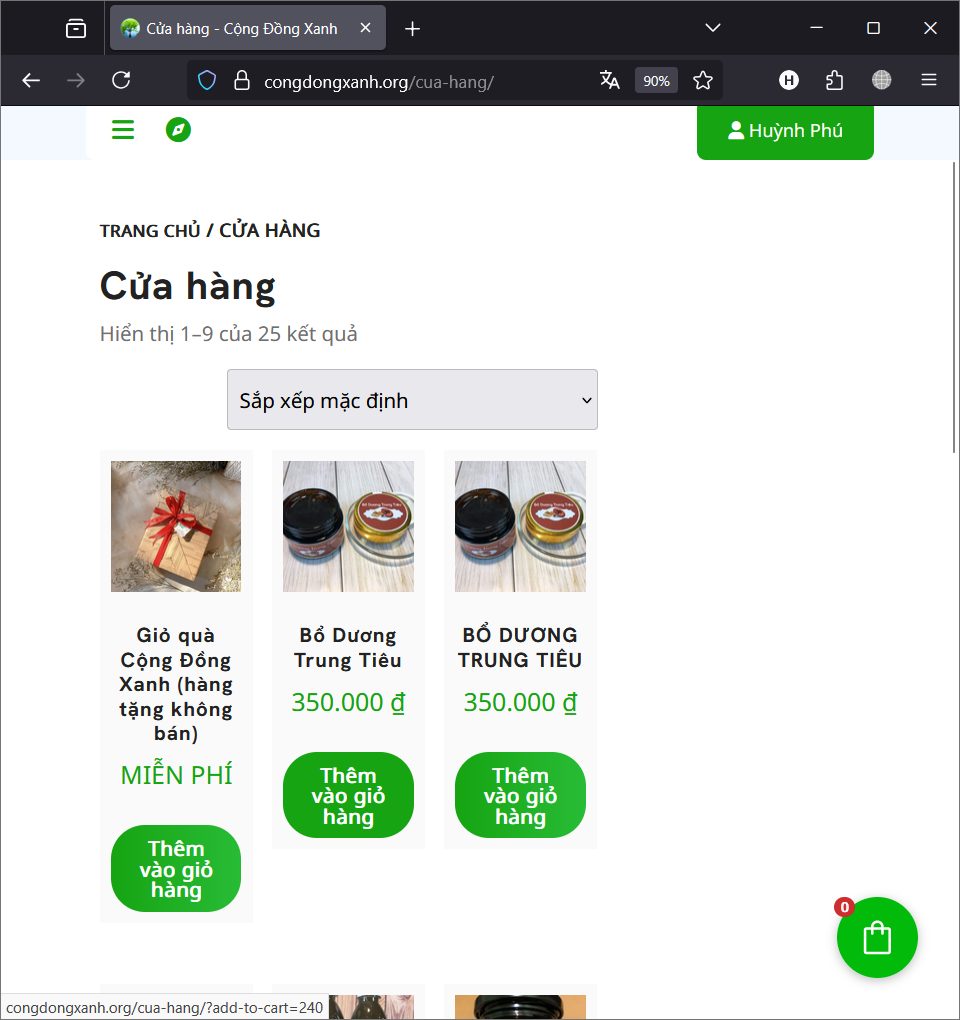Screen dimensions: 960x1020
Task: Click the green compass explore icon
Action: (178, 129)
